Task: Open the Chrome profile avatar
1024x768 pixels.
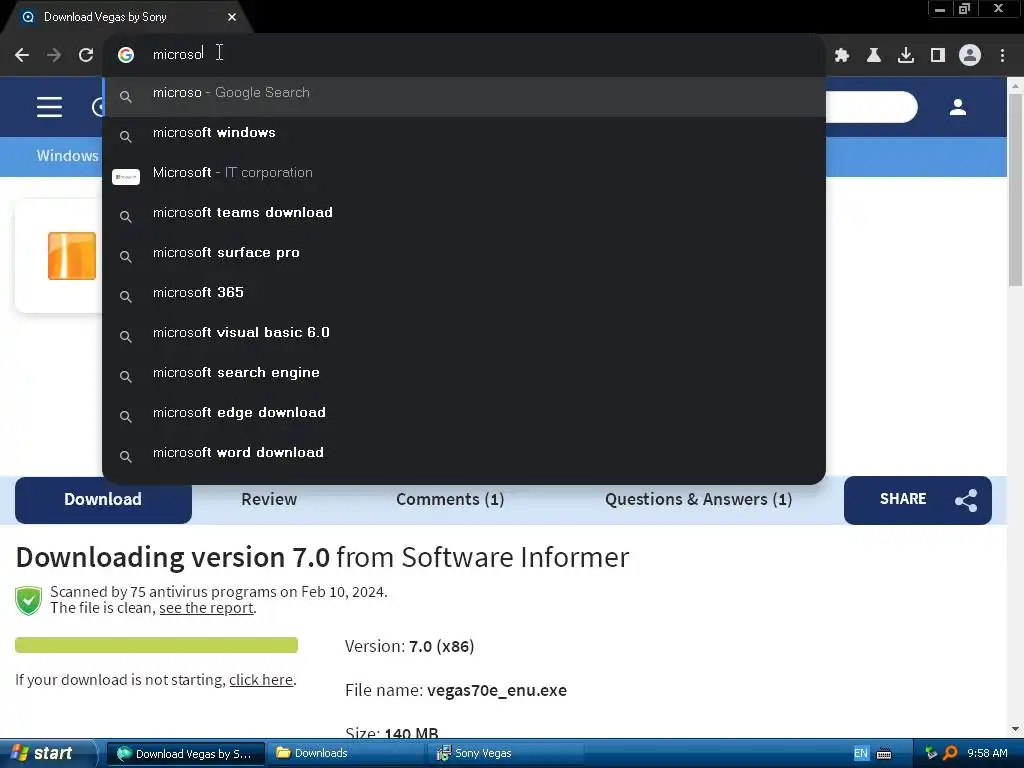Action: [x=970, y=55]
